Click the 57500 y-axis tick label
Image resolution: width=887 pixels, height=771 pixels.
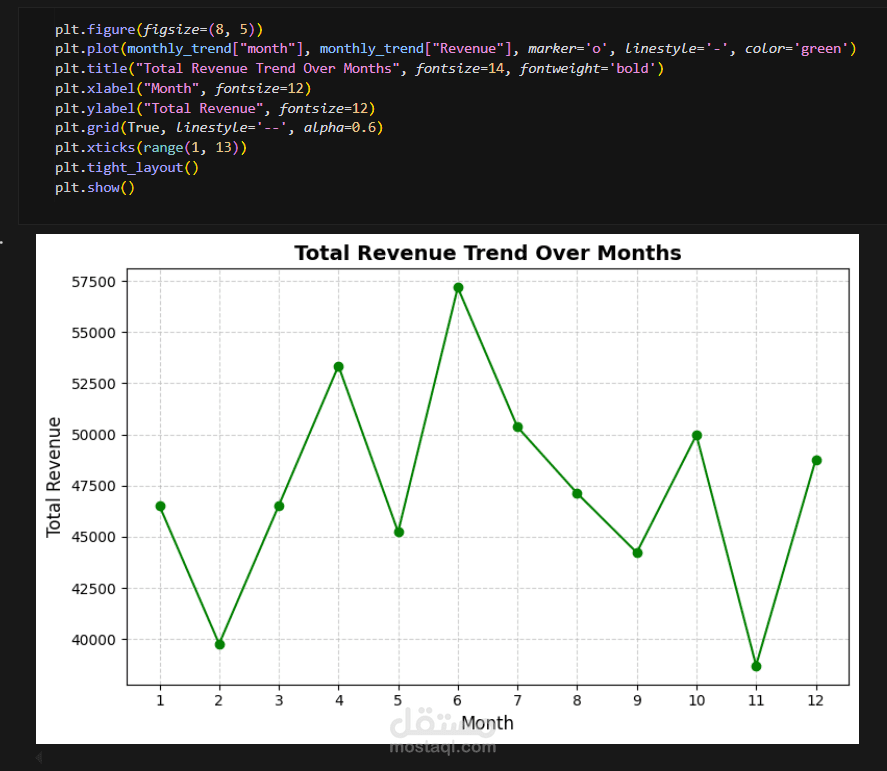click(93, 282)
